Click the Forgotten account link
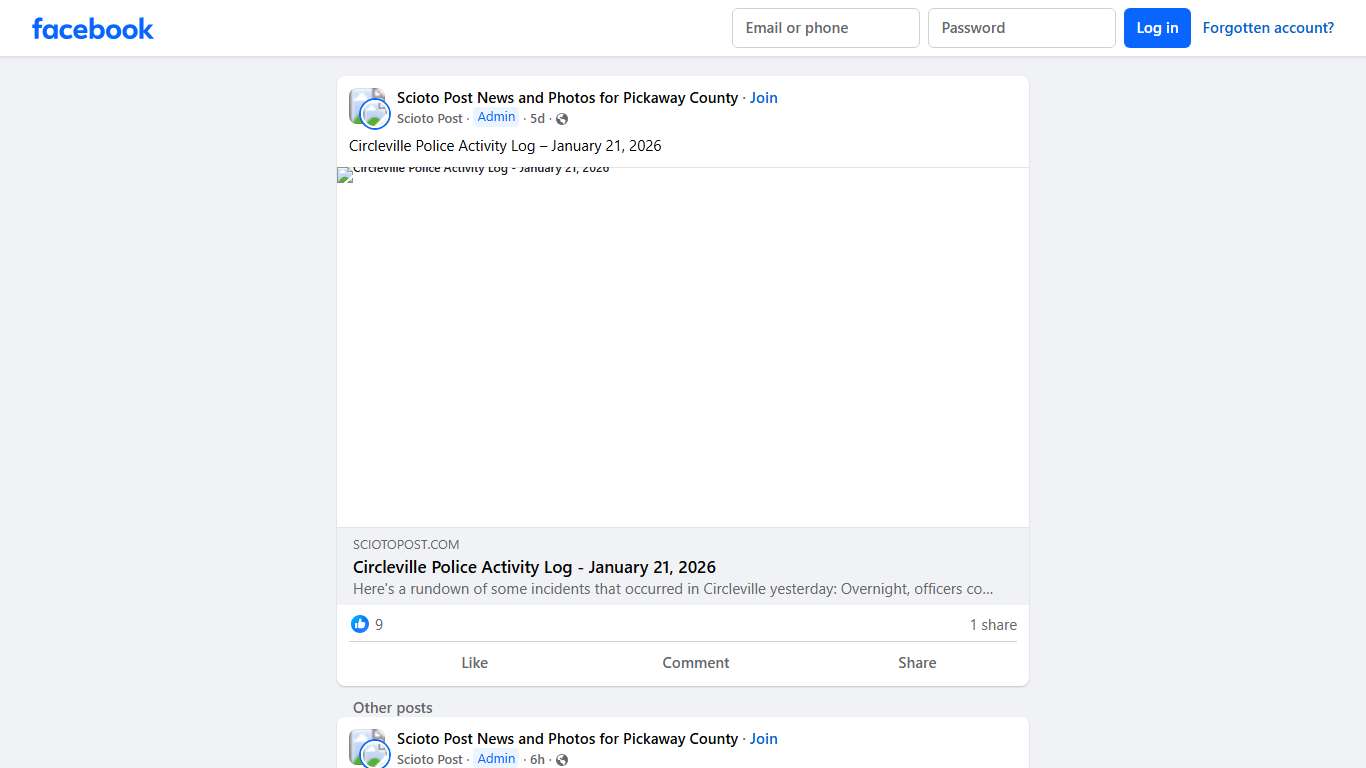This screenshot has height=768, width=1366. (x=1268, y=27)
